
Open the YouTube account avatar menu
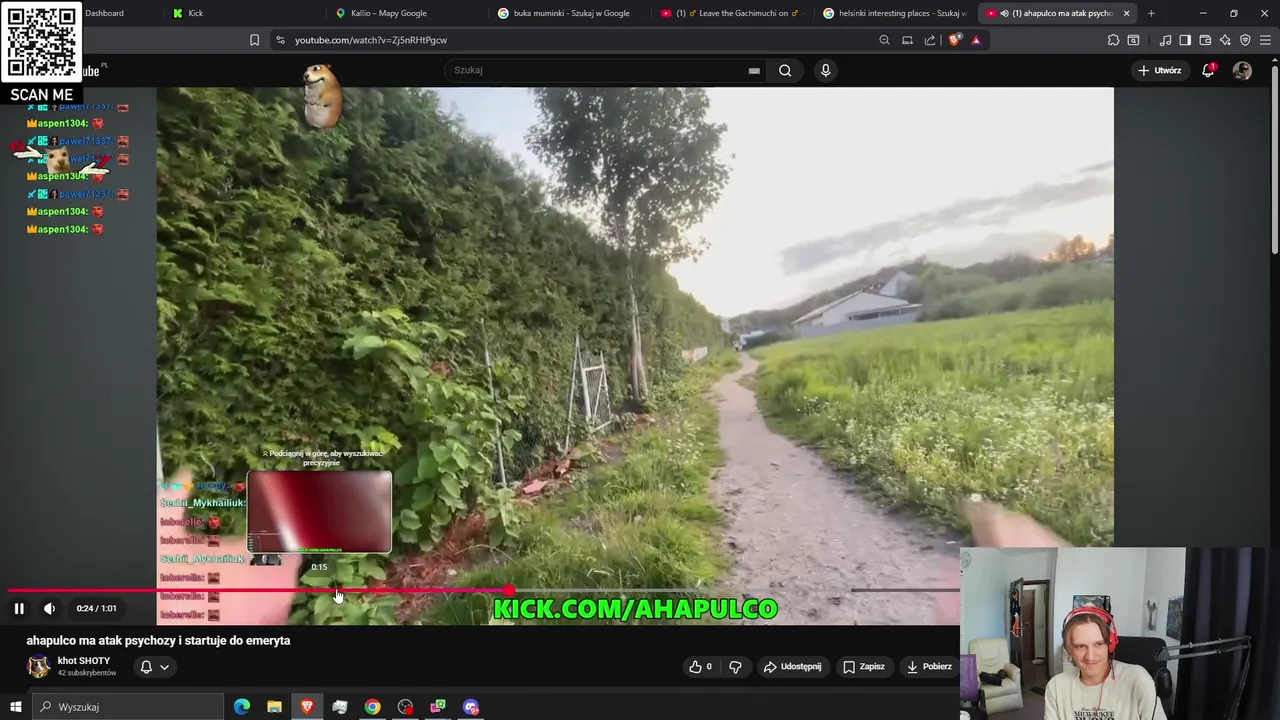pos(1242,70)
